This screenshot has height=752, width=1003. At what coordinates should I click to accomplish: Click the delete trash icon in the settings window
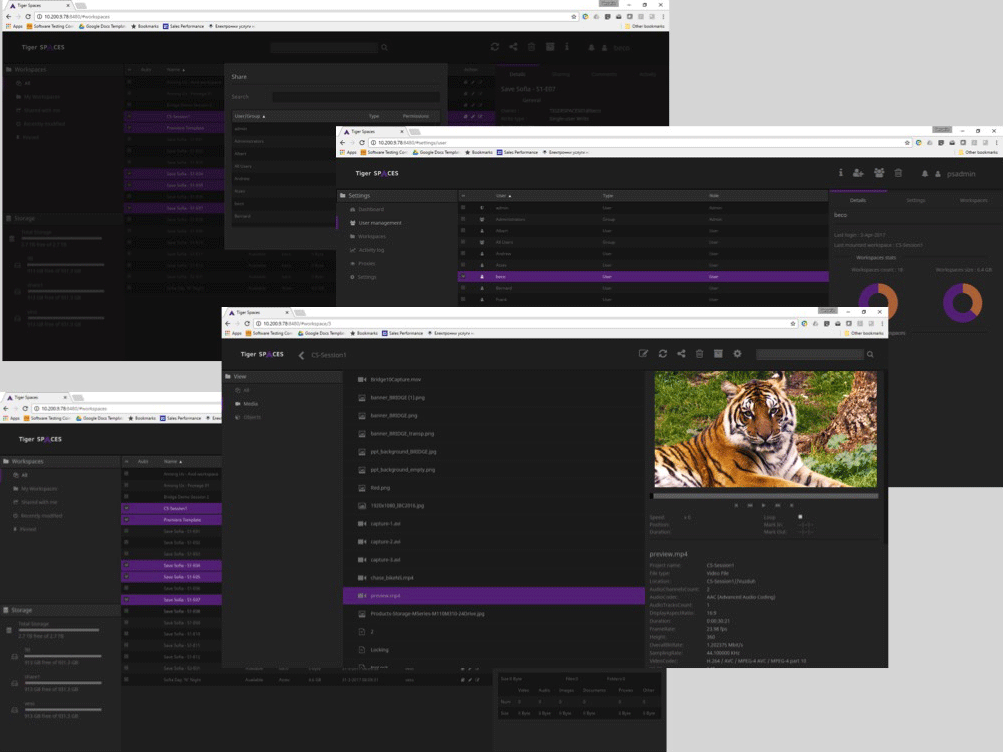click(898, 173)
